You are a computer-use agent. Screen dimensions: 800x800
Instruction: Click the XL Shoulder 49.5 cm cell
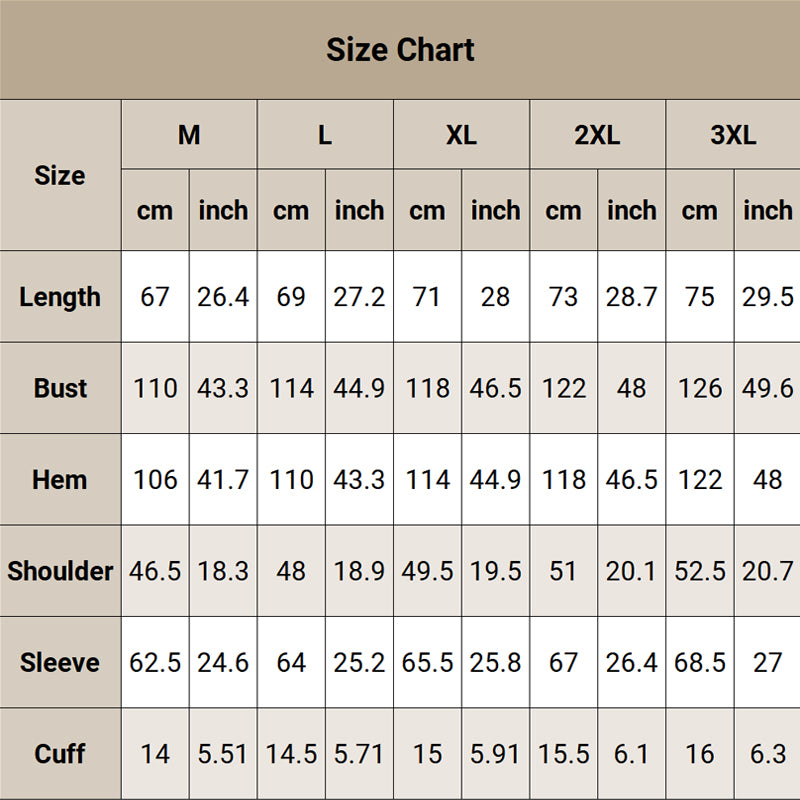tap(427, 571)
